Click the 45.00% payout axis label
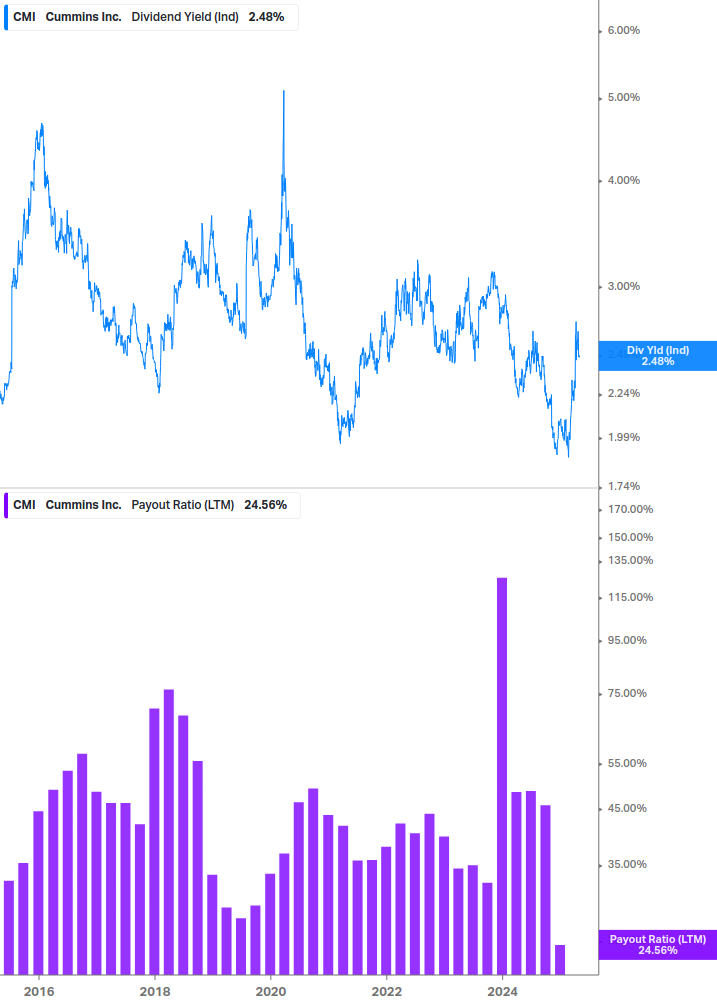Viewport: 717px width, 1005px height. tap(627, 808)
